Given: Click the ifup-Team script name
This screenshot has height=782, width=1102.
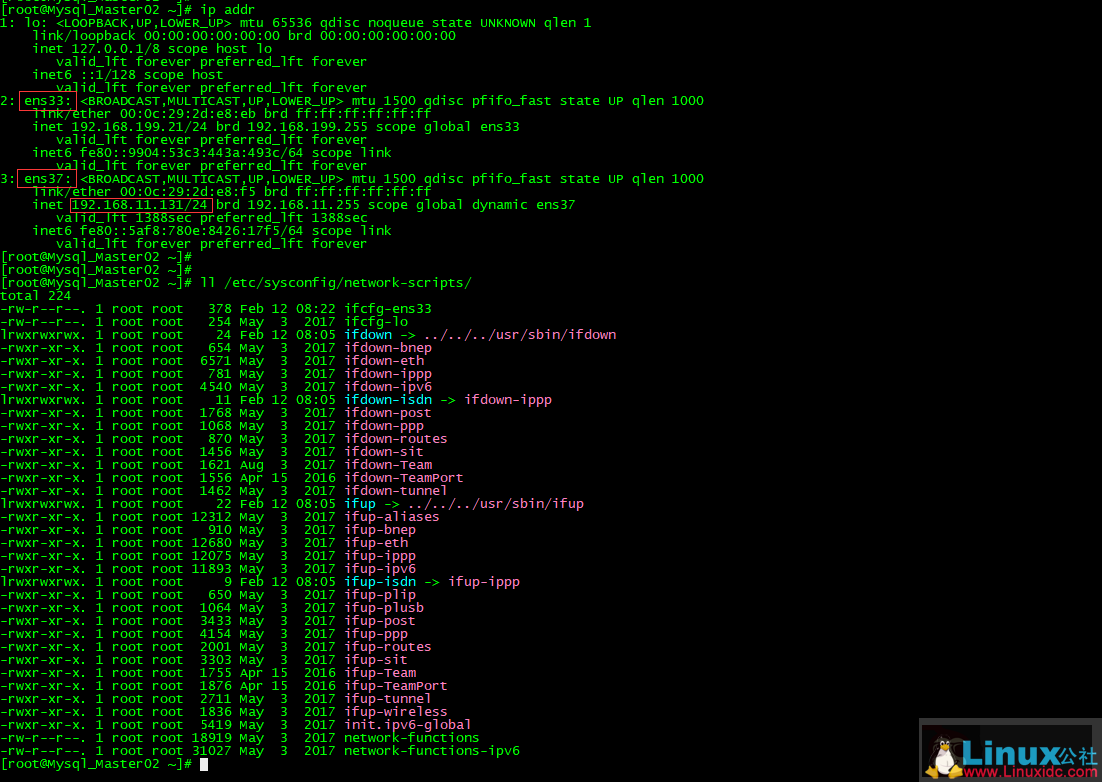Looking at the screenshot, I should click(x=380, y=672).
